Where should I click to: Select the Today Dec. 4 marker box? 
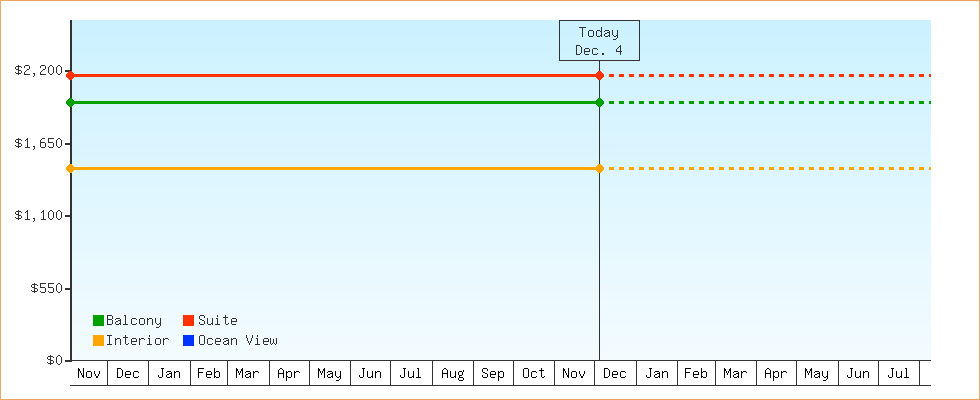(x=599, y=41)
